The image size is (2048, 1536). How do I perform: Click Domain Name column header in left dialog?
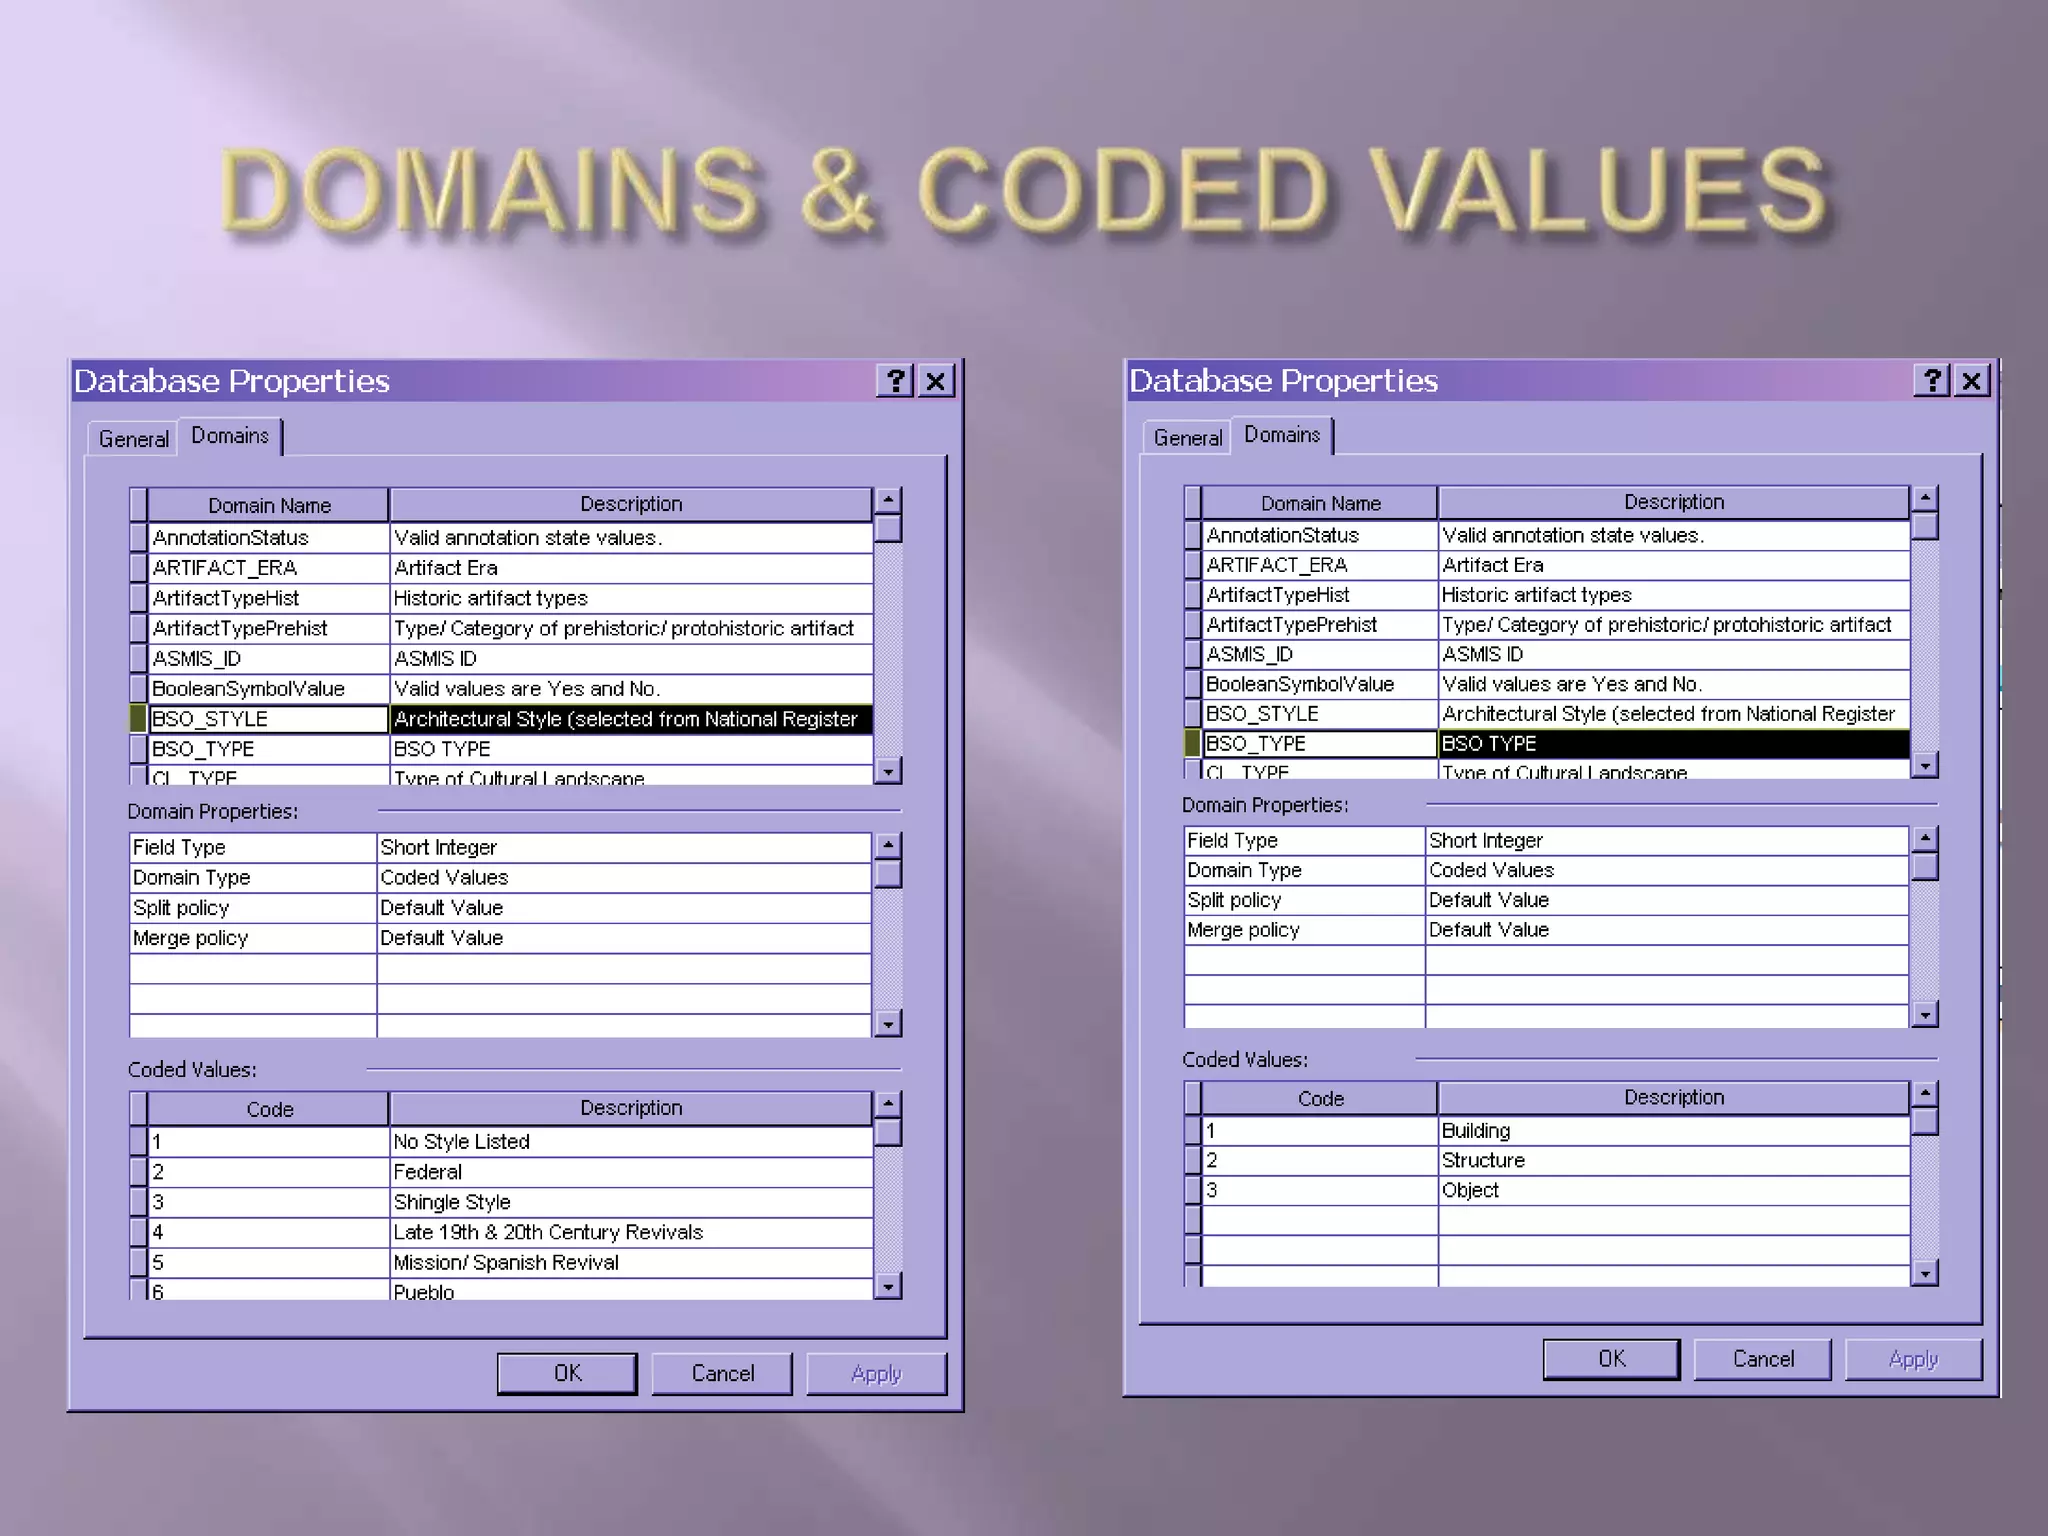pyautogui.click(x=268, y=505)
